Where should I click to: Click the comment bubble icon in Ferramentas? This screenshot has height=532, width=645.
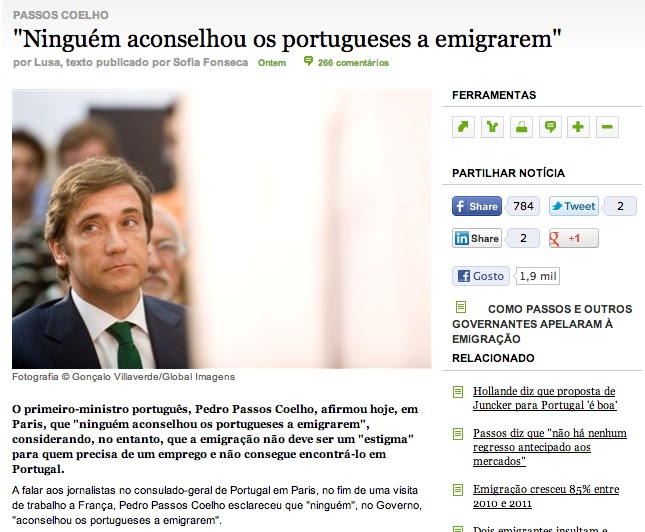(550, 127)
